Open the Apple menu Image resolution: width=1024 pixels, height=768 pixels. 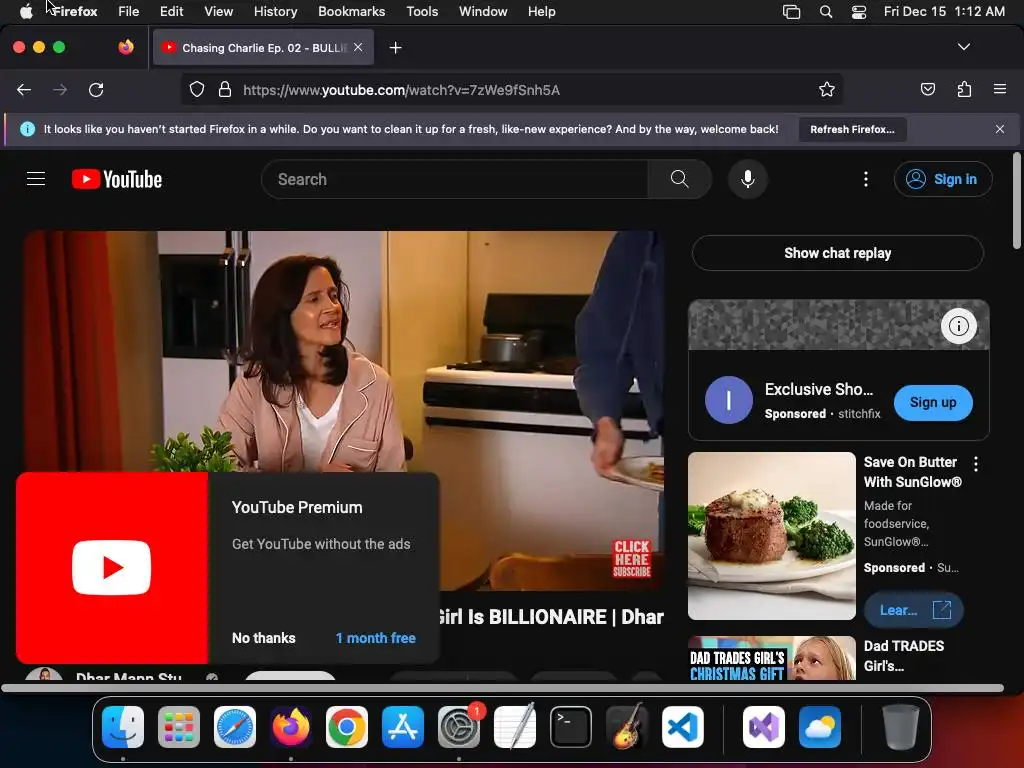[26, 11]
